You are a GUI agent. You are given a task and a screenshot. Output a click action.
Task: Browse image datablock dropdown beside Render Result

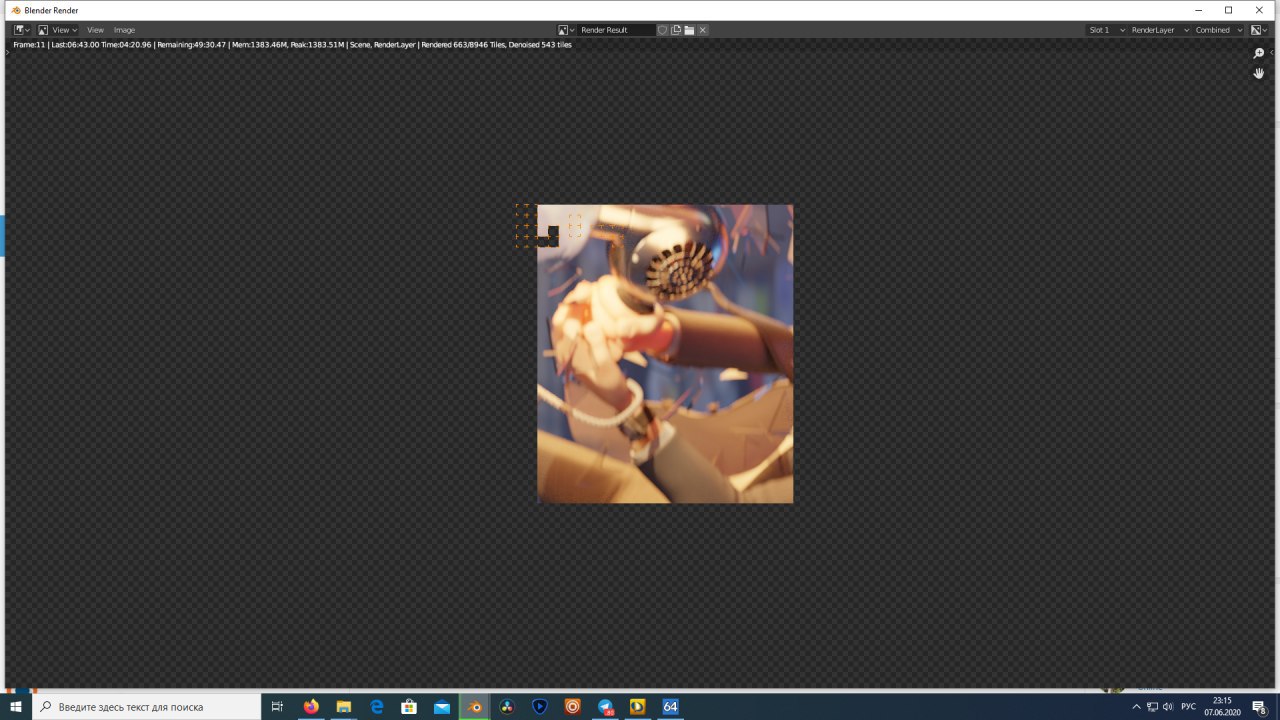pyautogui.click(x=567, y=30)
